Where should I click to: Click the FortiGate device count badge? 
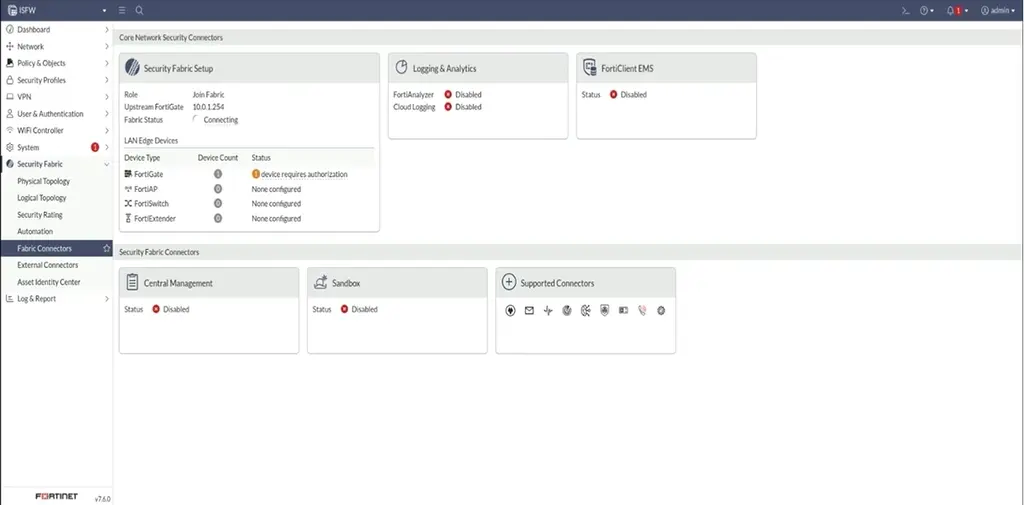coord(218,174)
